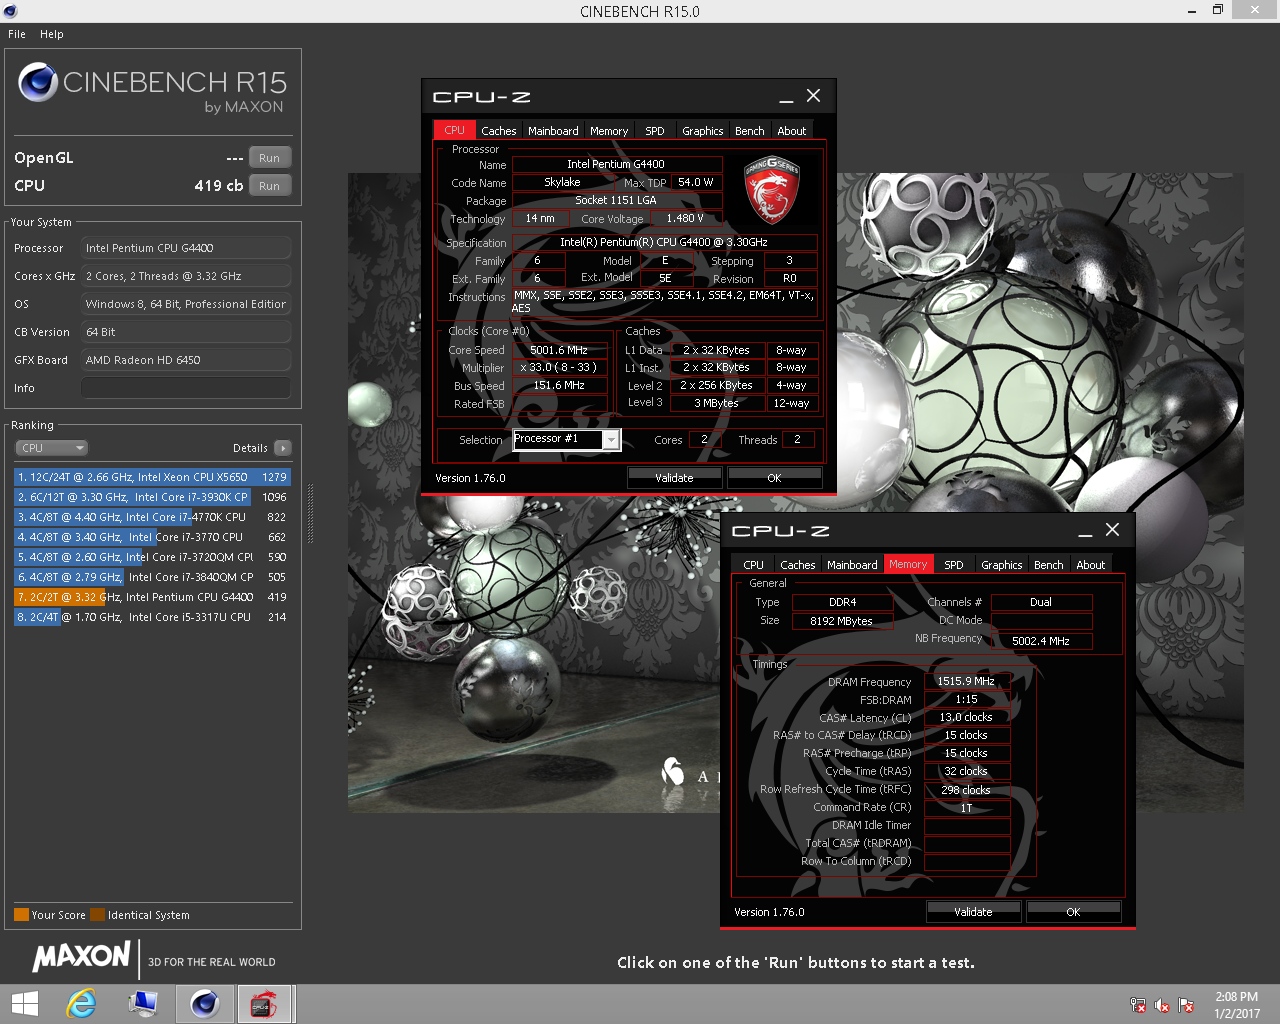Click the MSI Gaming dragon logo in CPU-Z
This screenshot has width=1280, height=1024.
click(771, 190)
